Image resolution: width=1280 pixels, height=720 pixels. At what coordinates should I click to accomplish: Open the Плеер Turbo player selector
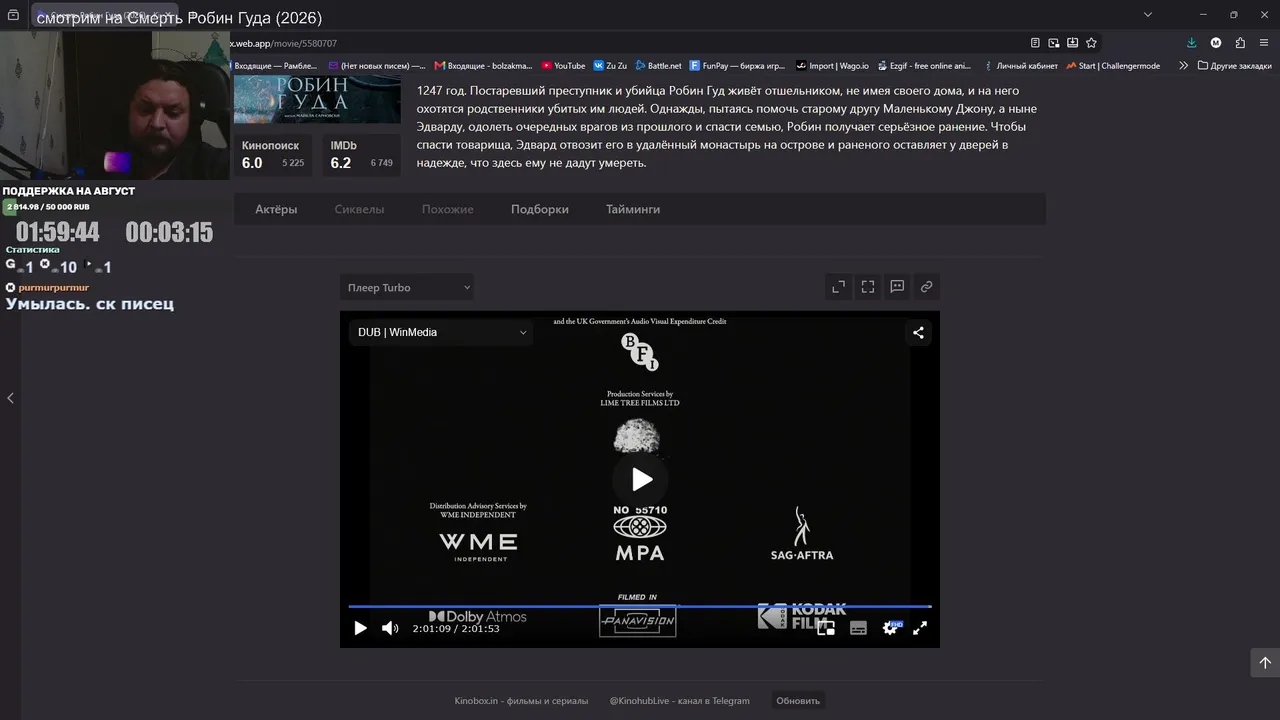pyautogui.click(x=406, y=288)
